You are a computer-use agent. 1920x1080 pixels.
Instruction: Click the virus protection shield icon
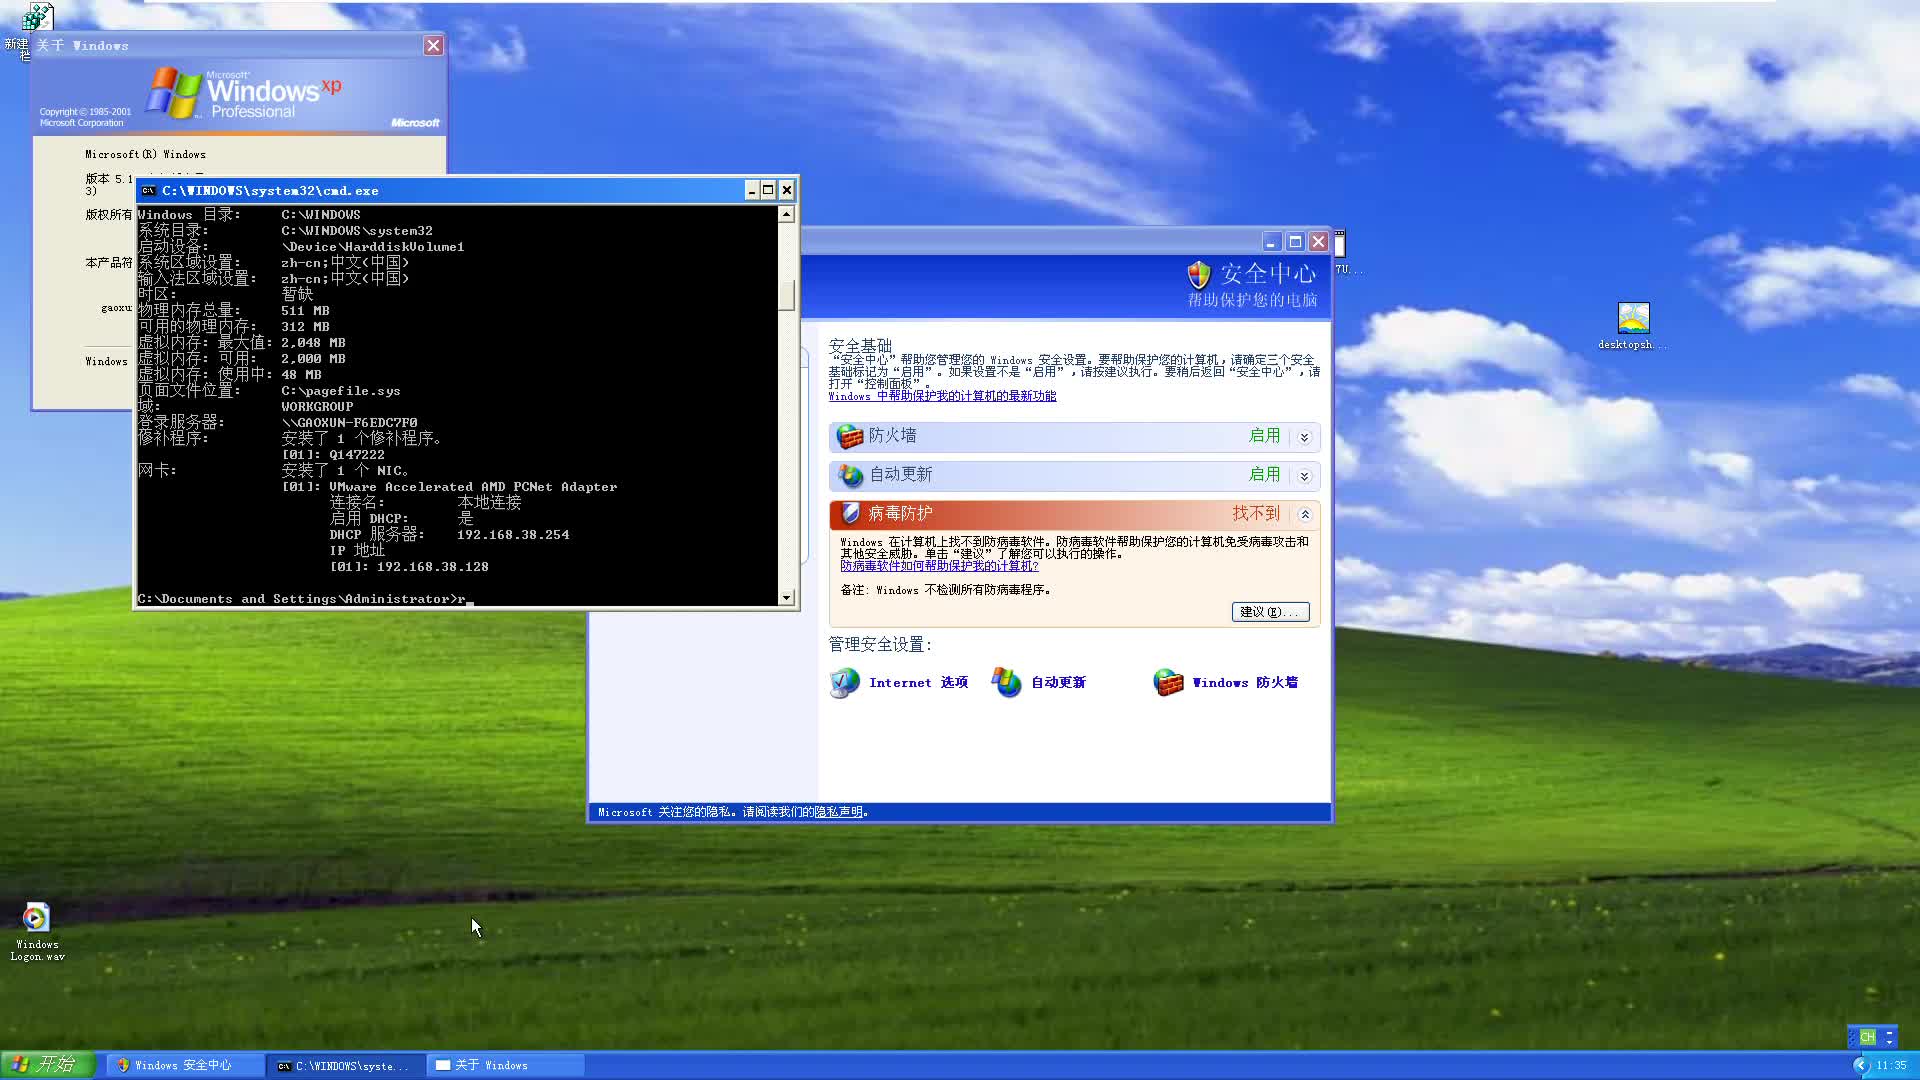850,513
